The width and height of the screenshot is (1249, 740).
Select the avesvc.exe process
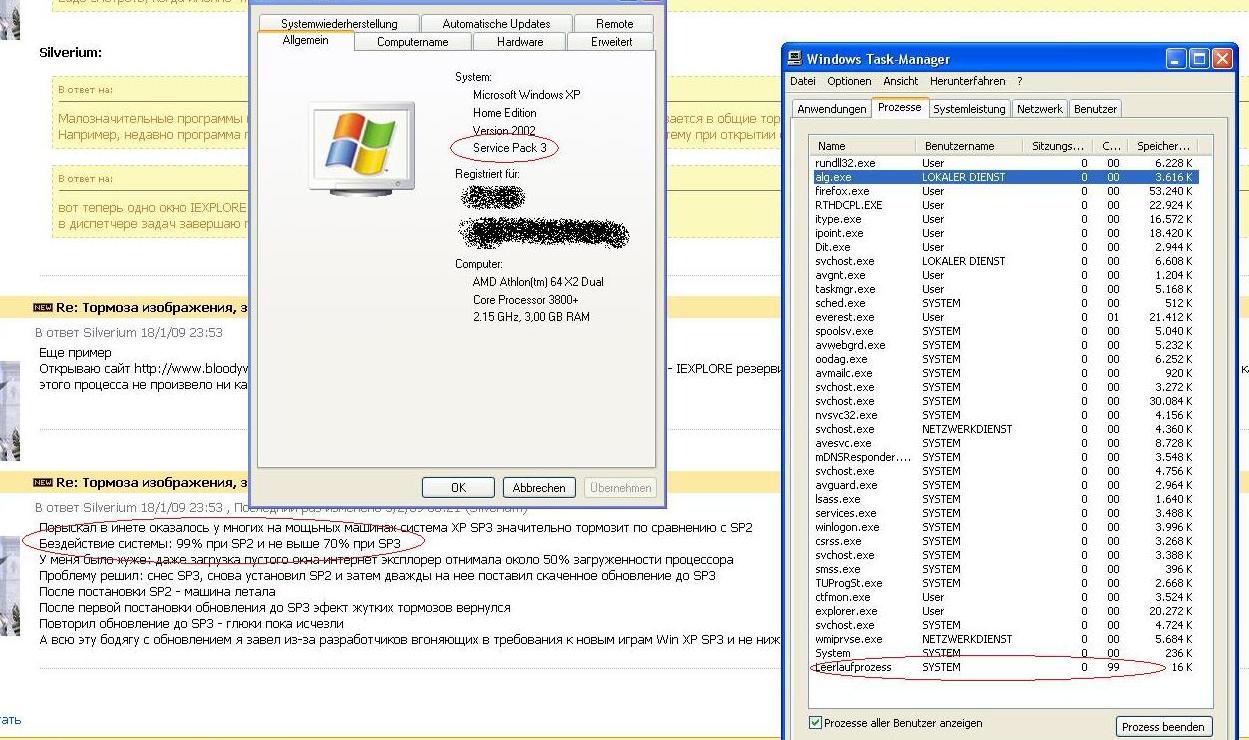[x=1004, y=443]
